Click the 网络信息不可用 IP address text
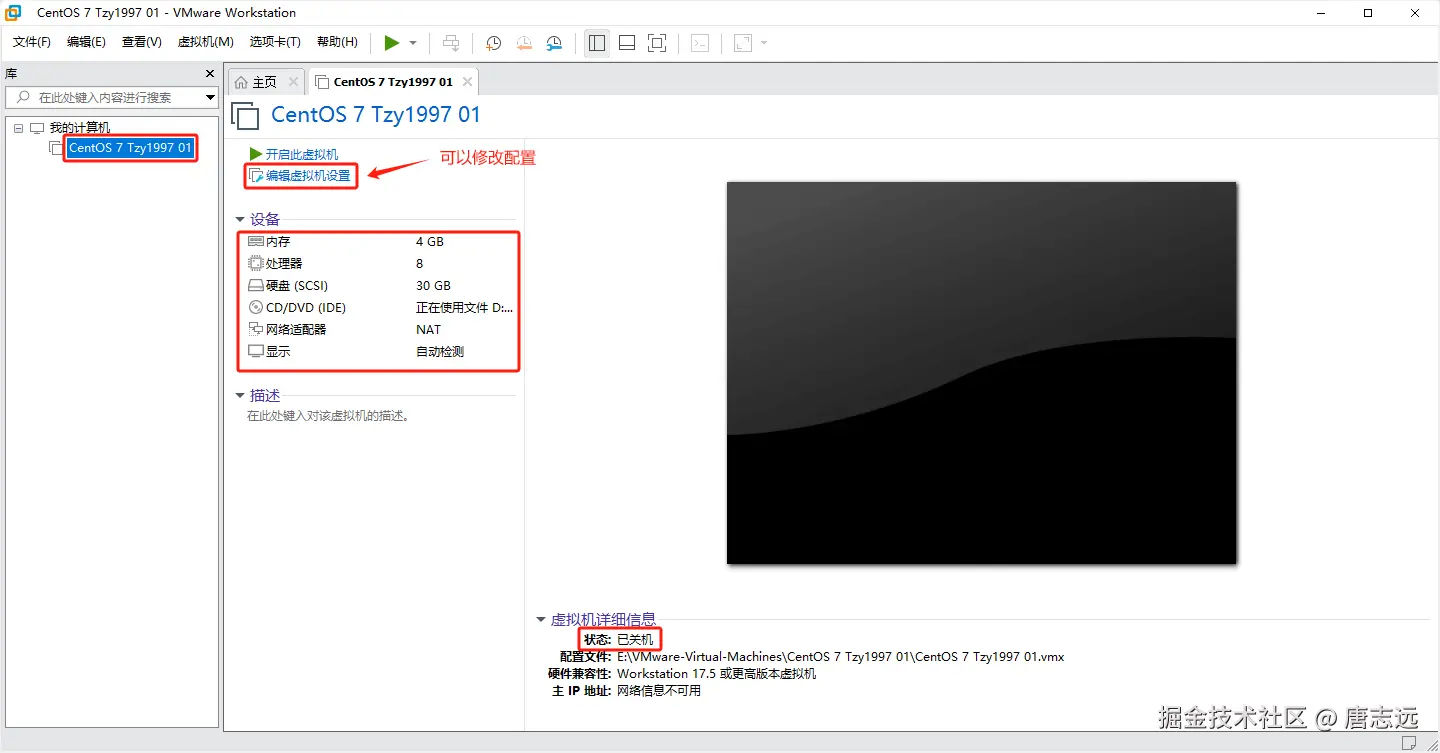The image size is (1440, 753). coord(659,691)
